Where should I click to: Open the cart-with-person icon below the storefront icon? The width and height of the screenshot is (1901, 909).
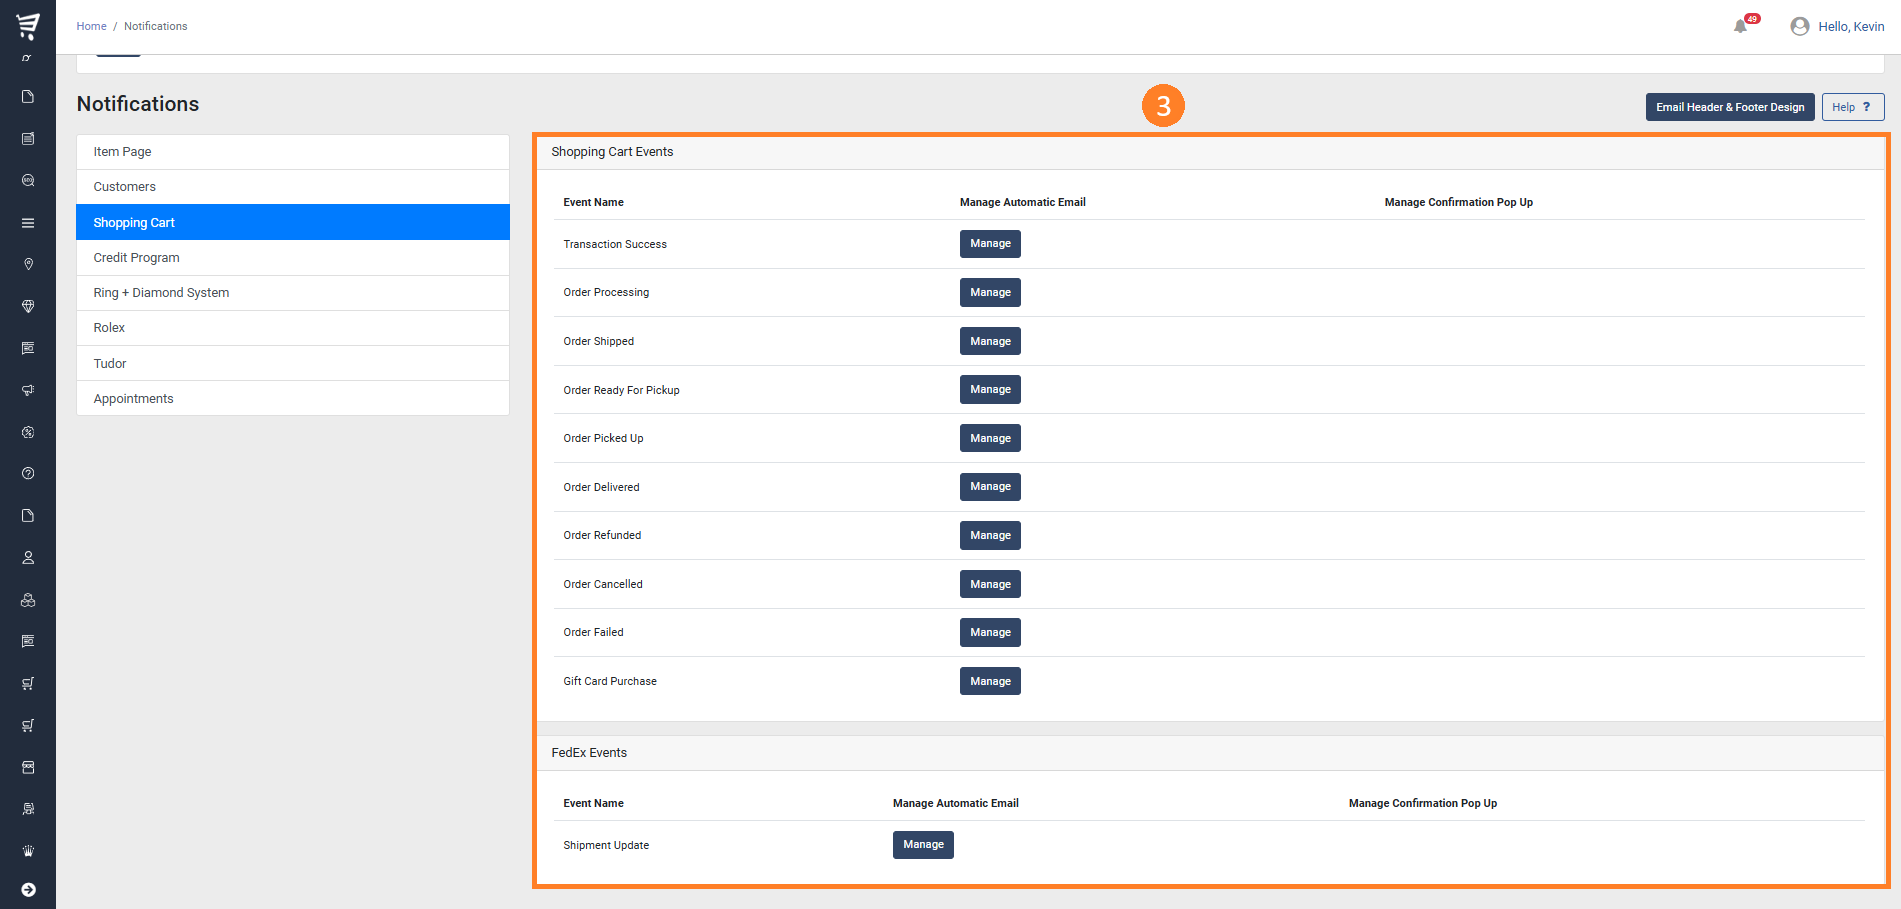pyautogui.click(x=28, y=809)
